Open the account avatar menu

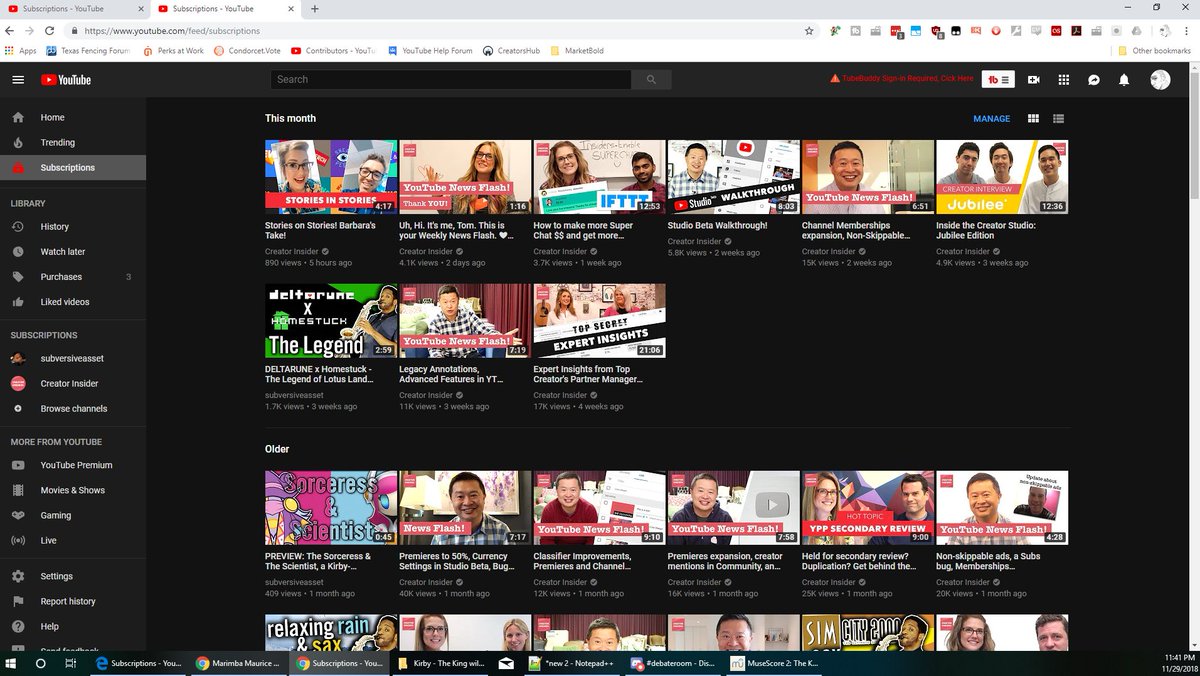[x=1160, y=80]
